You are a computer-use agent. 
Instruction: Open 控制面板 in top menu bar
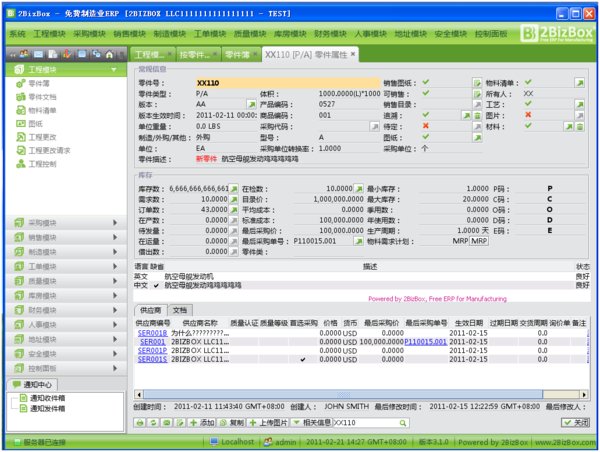pyautogui.click(x=491, y=34)
